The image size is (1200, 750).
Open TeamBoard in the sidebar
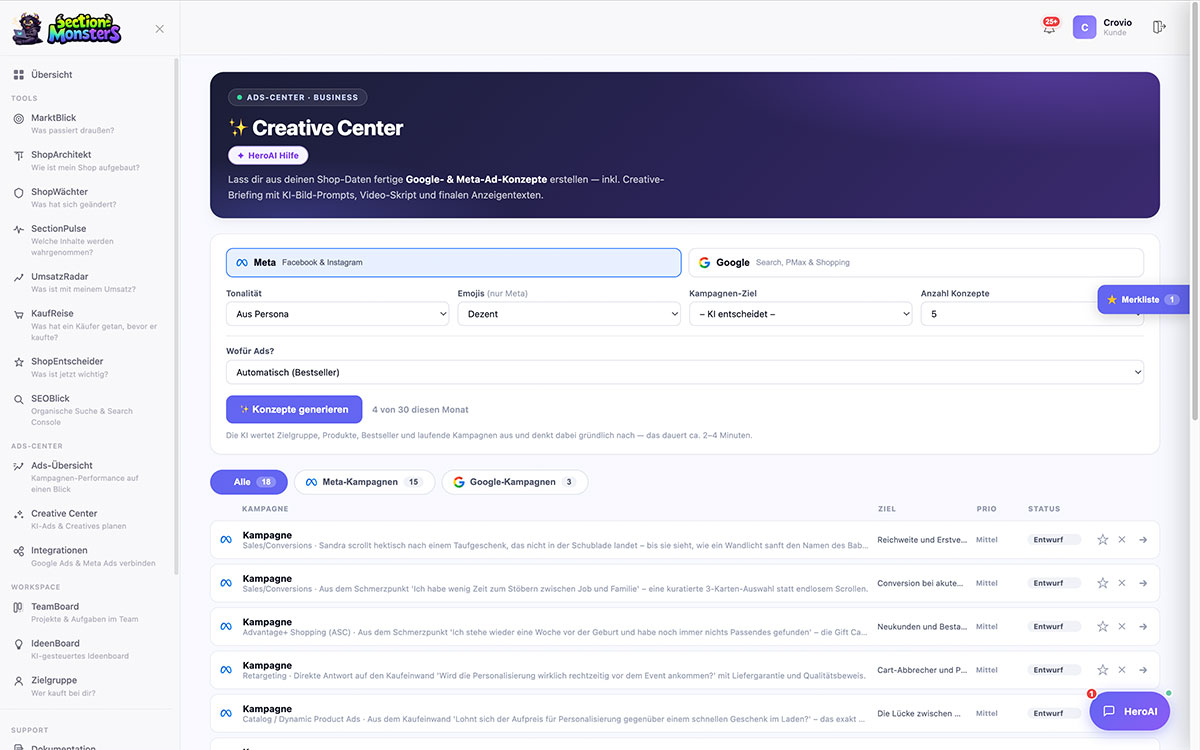pyautogui.click(x=87, y=612)
